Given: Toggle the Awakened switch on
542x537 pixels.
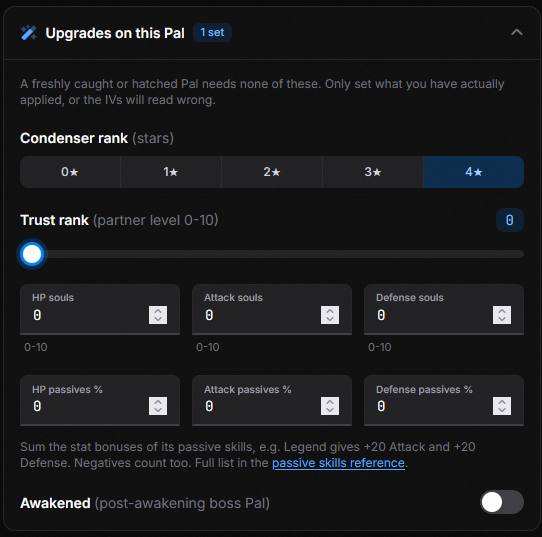Looking at the screenshot, I should (502, 502).
